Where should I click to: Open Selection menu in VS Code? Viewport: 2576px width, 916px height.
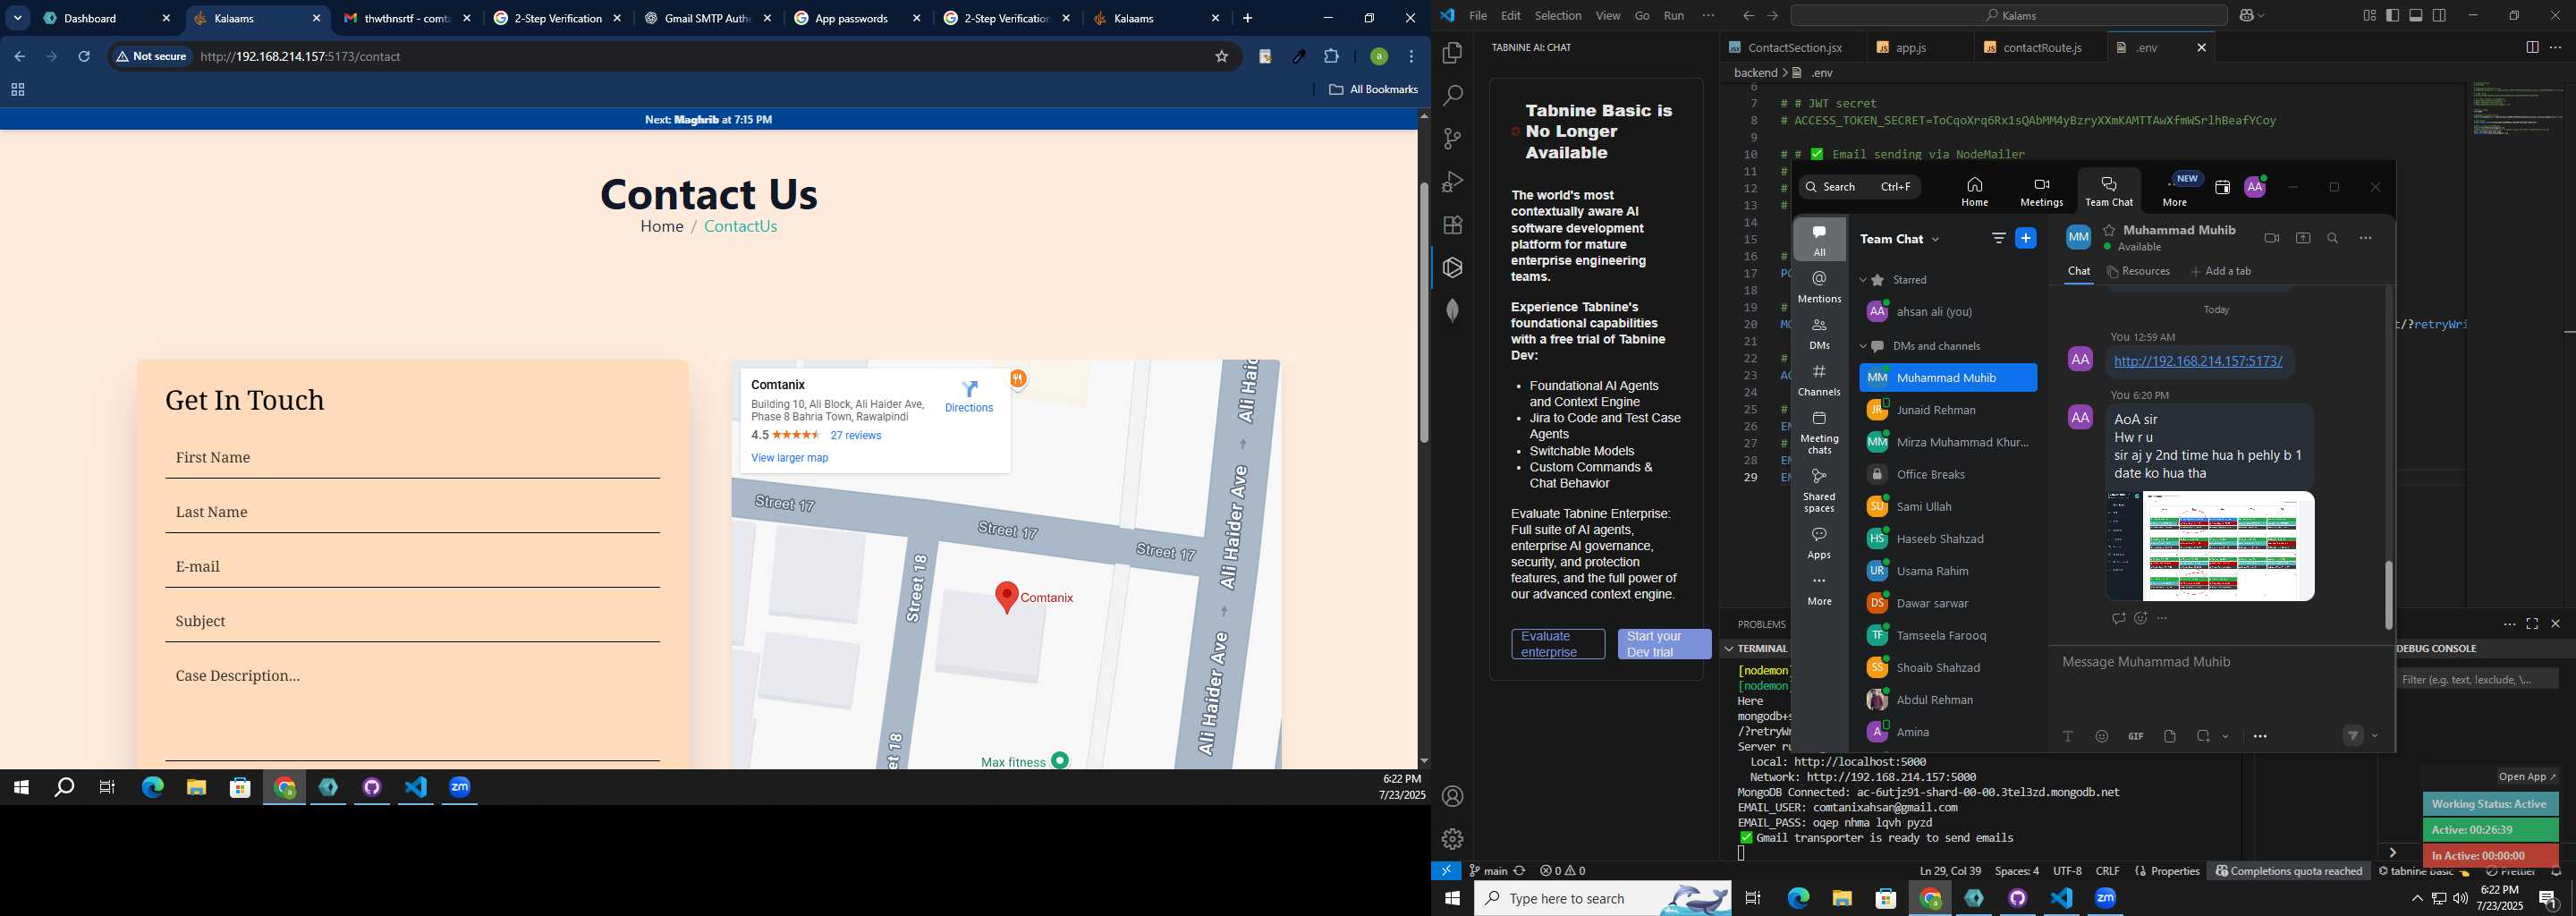[x=1558, y=16]
